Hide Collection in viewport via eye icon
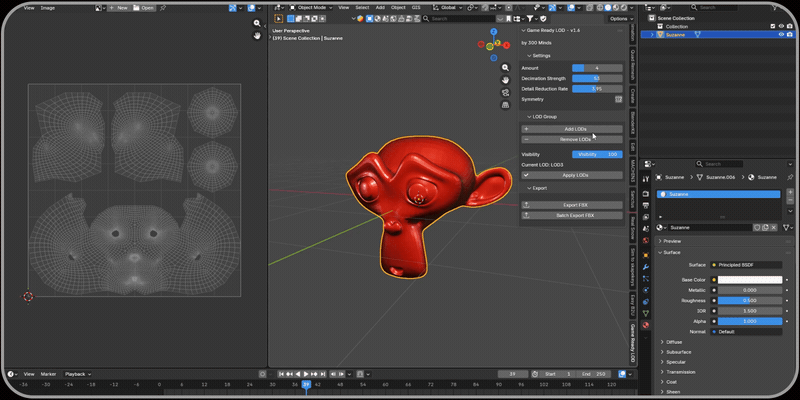This screenshot has height=400, width=800. click(781, 27)
